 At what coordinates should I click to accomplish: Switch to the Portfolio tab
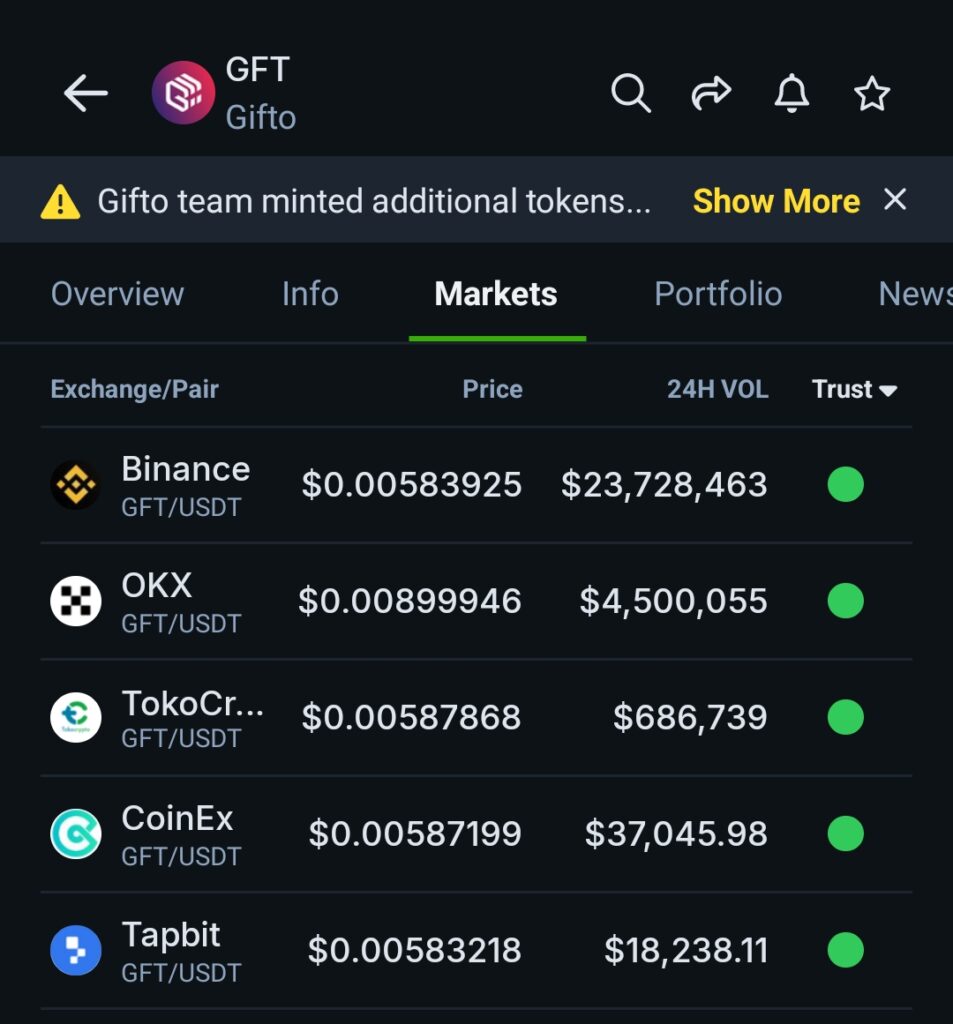tap(719, 294)
